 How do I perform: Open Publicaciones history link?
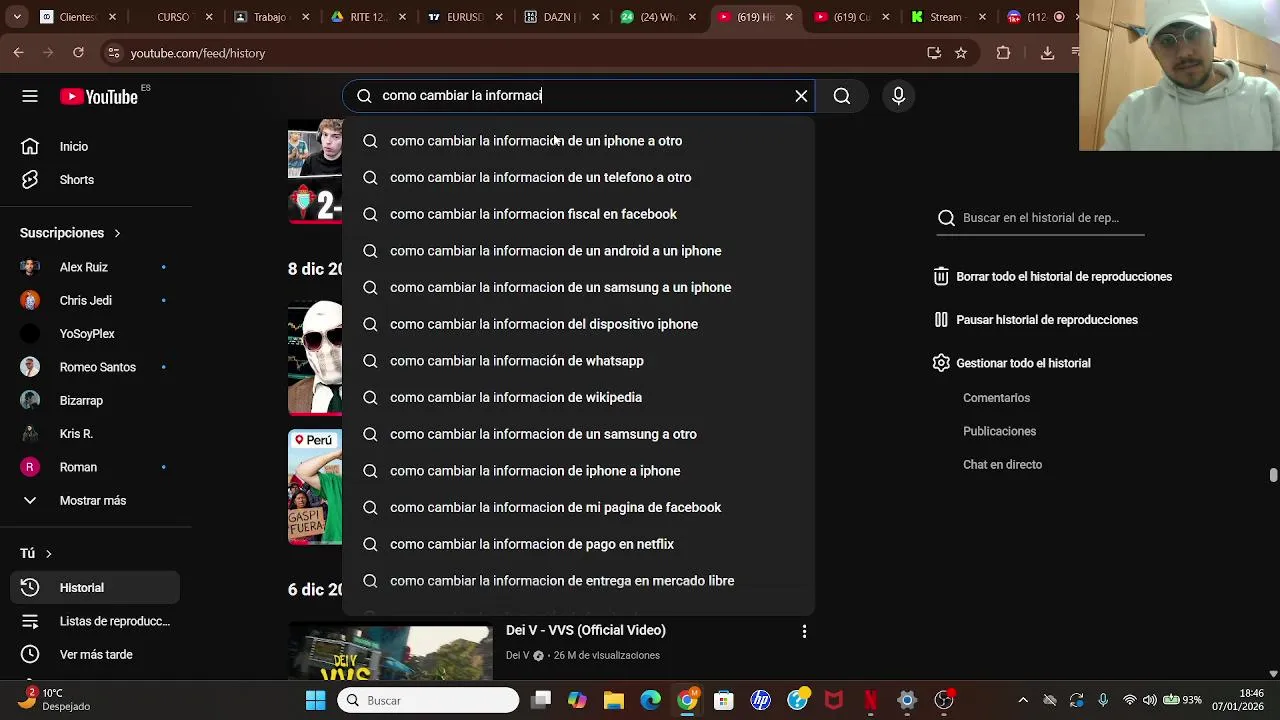[x=999, y=431]
